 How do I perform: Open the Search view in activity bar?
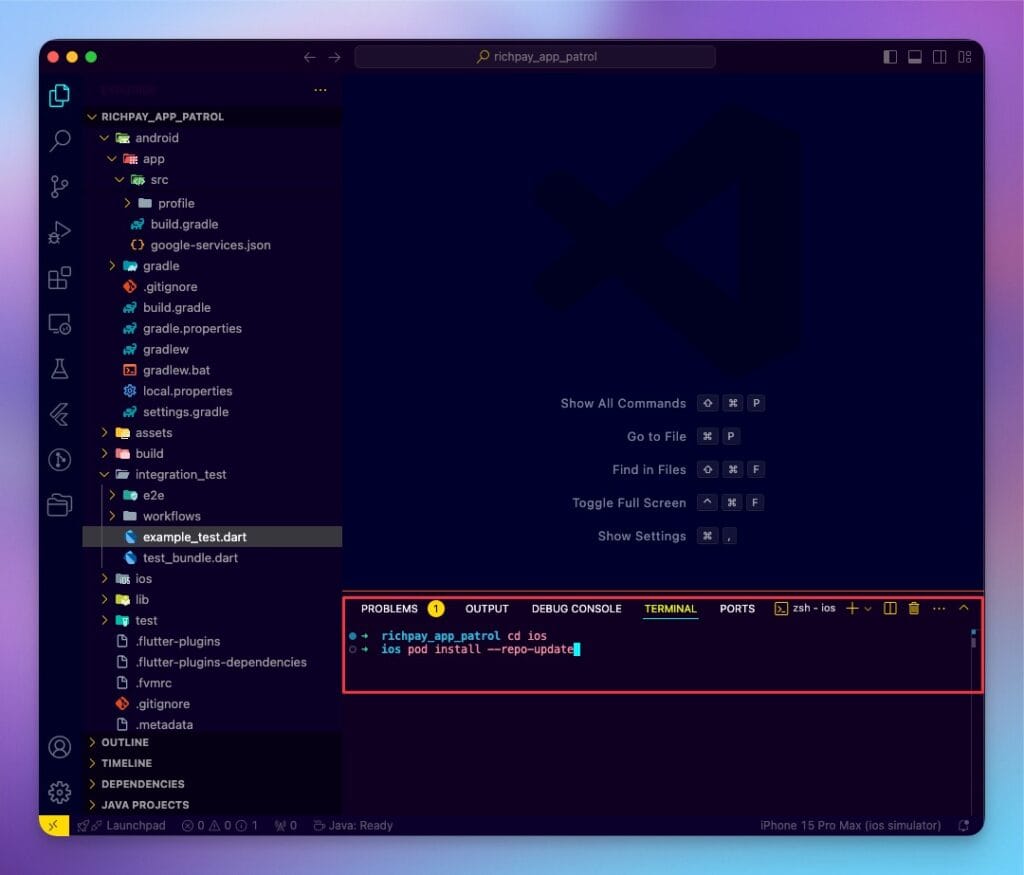(59, 140)
